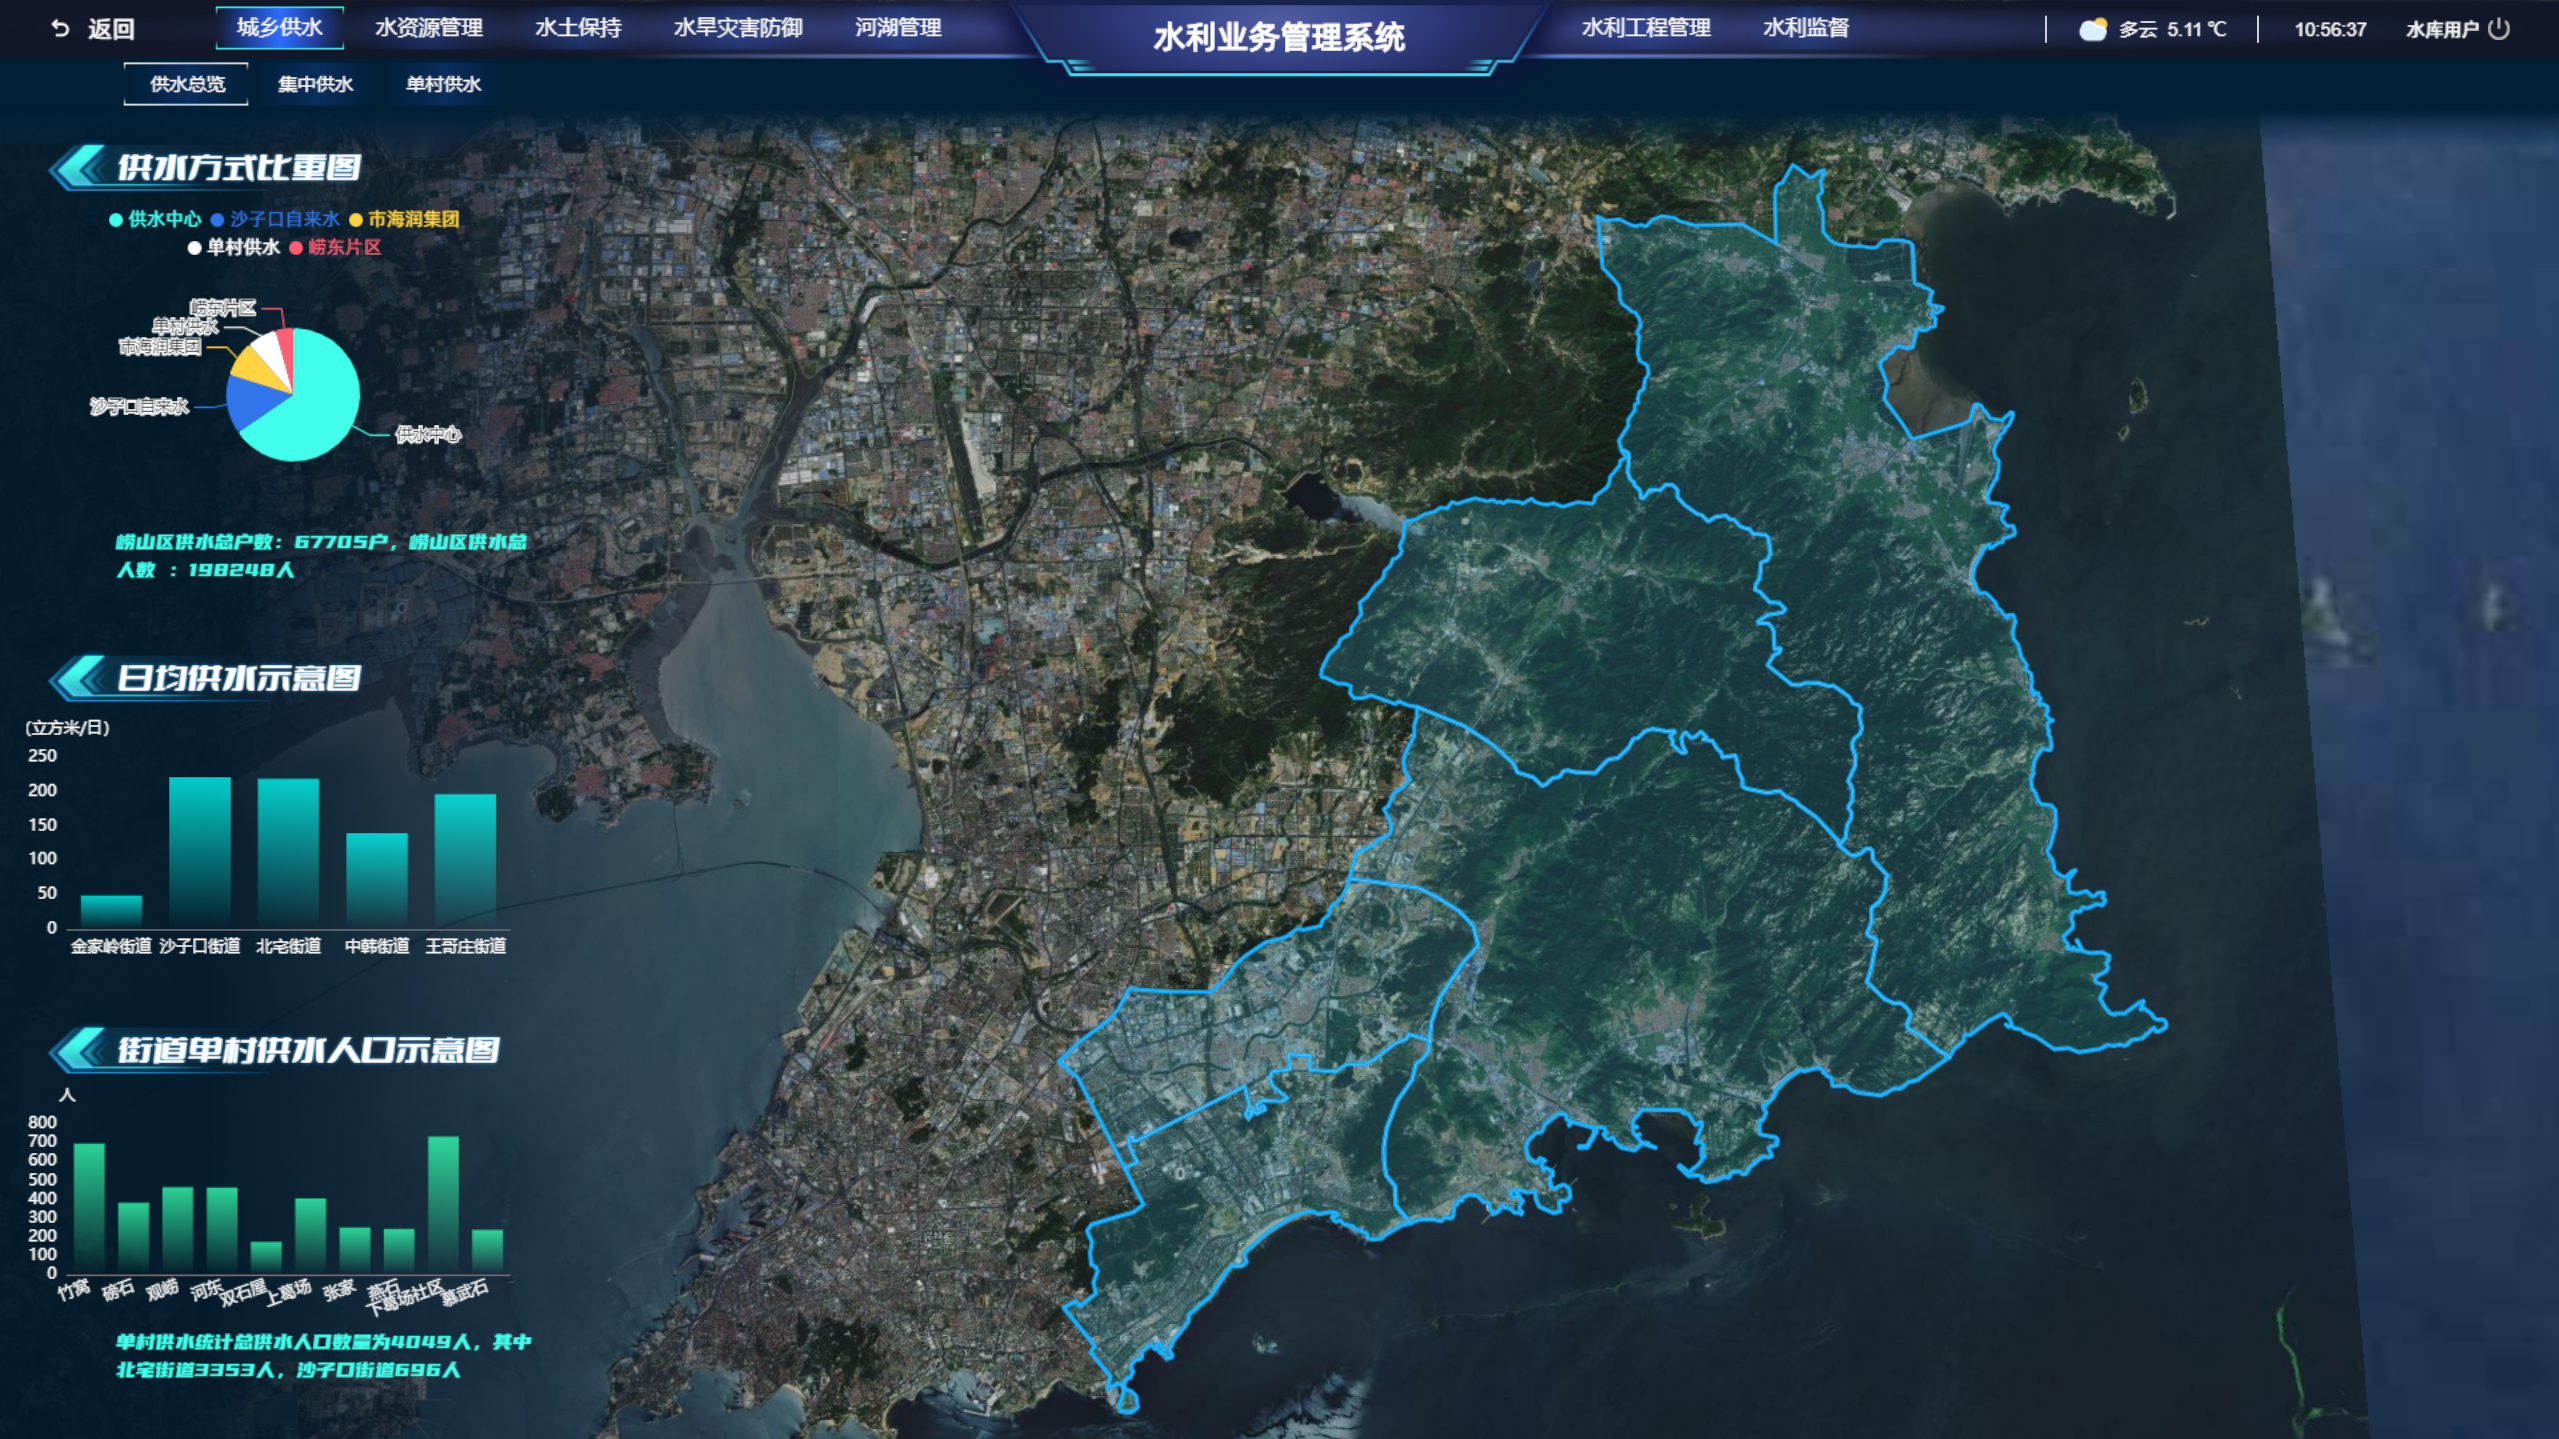Screen dimensions: 2559x1439
Task: Switch to the 集中供水 tab
Action: pos(315,84)
